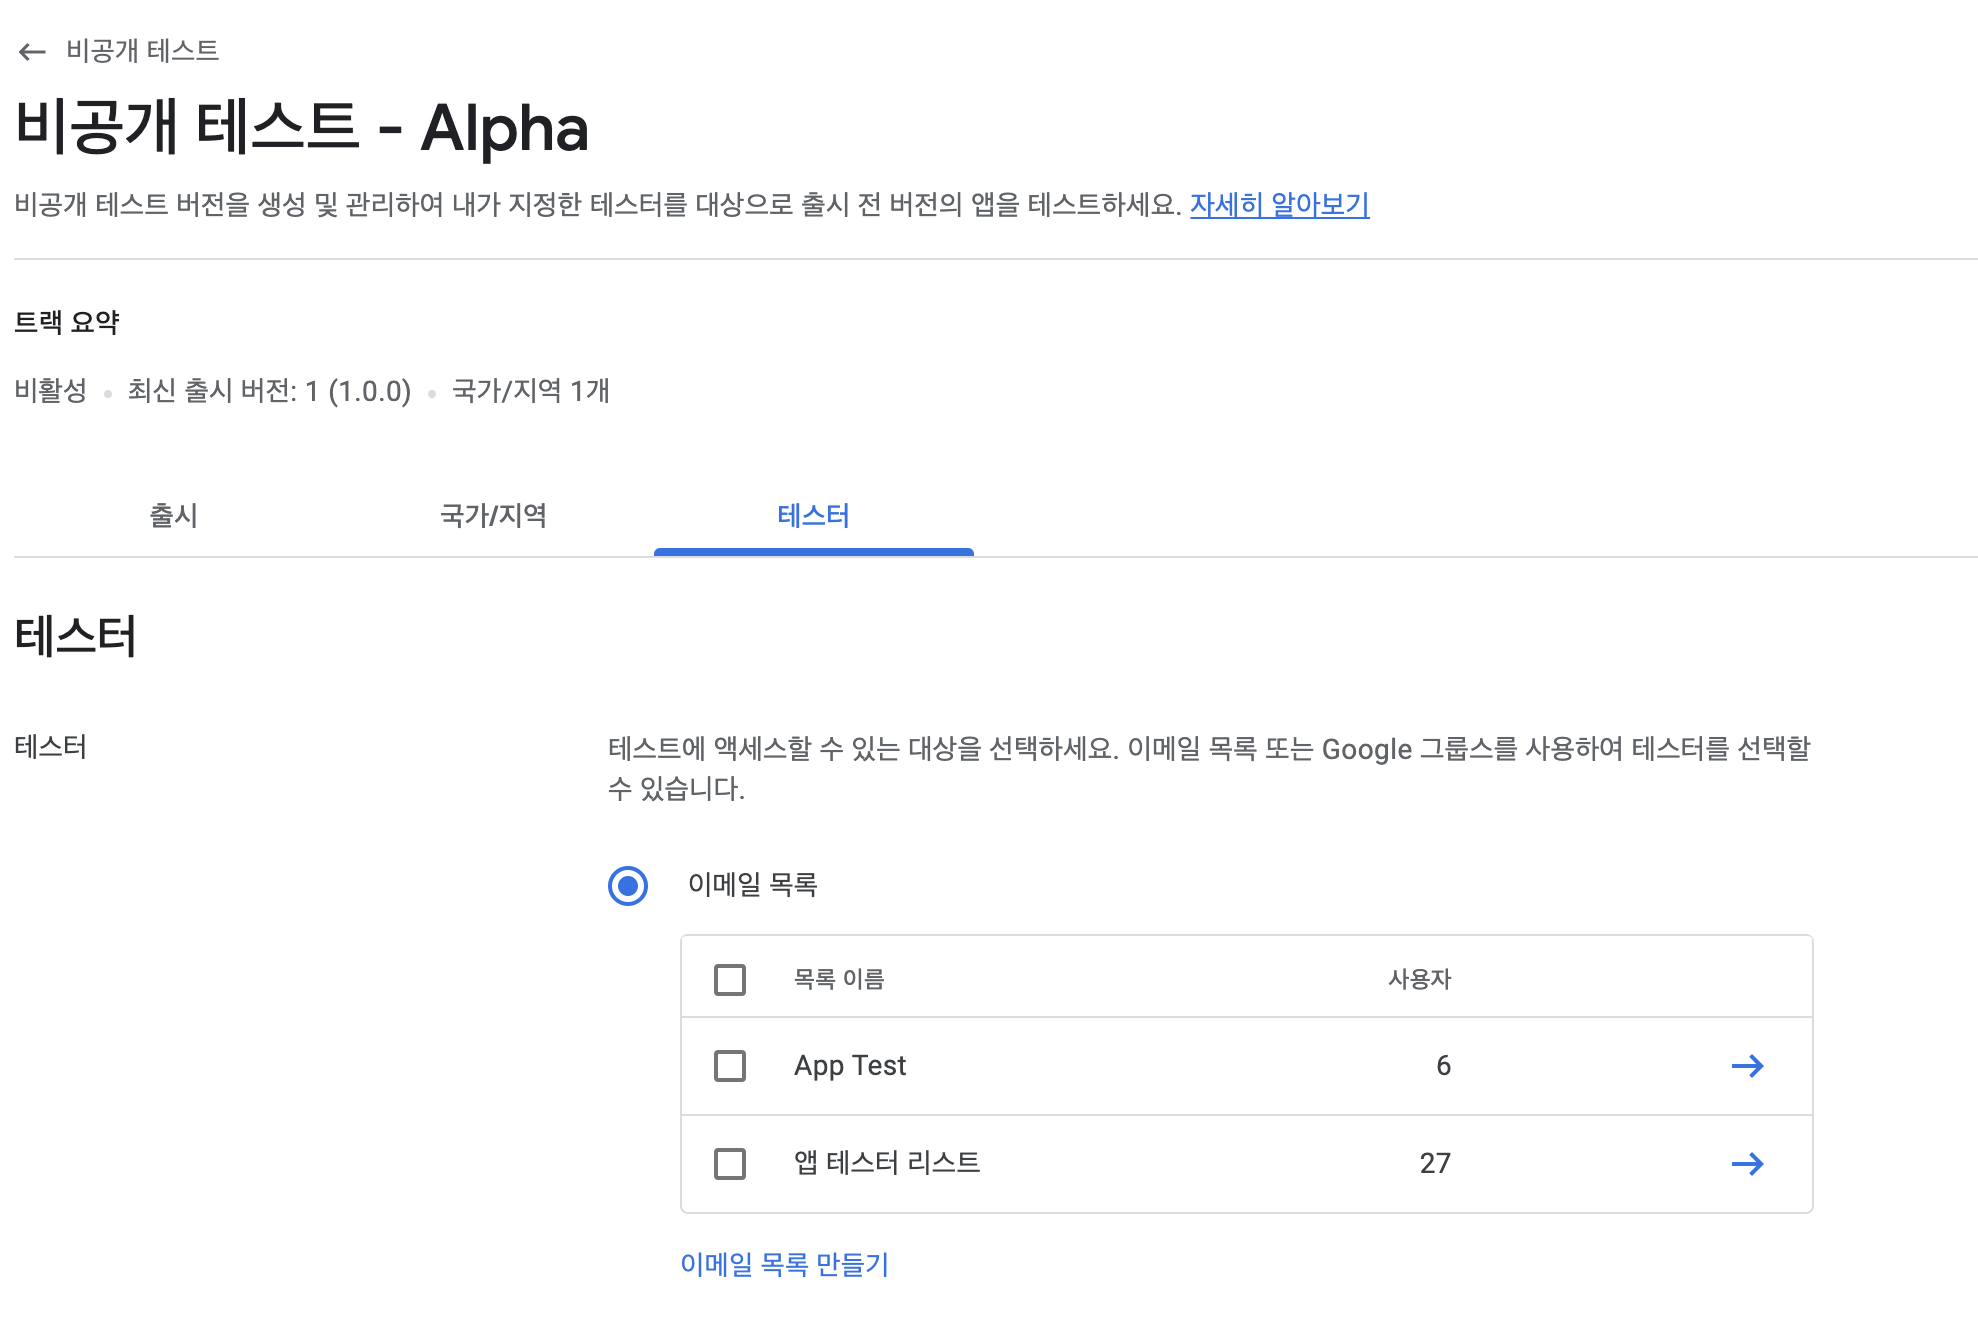Image resolution: width=1978 pixels, height=1338 pixels.
Task: Check the App Test list checkbox
Action: 730,1066
